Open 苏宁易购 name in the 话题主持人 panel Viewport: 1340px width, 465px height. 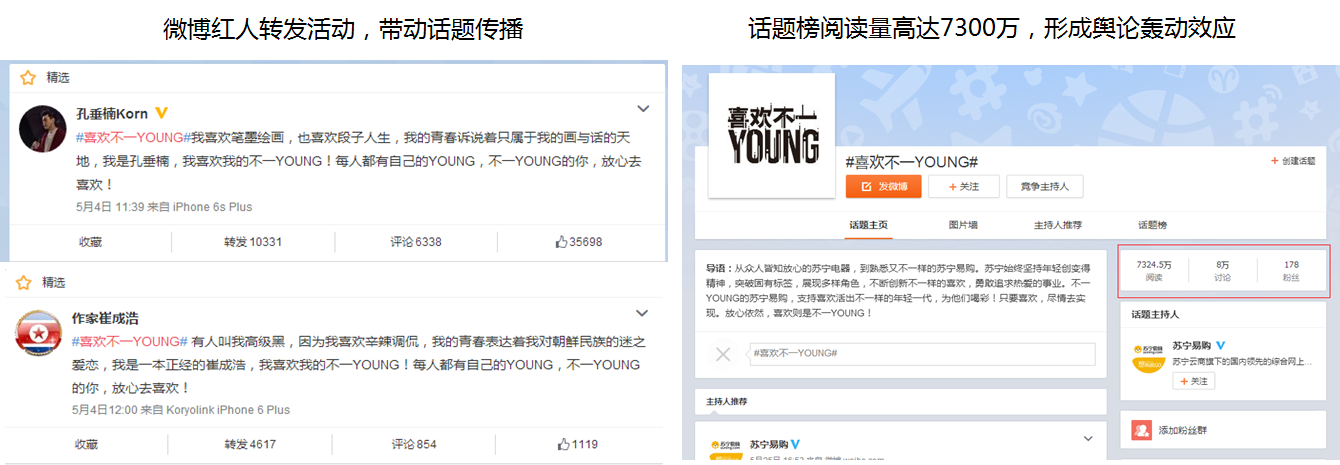[x=1190, y=345]
